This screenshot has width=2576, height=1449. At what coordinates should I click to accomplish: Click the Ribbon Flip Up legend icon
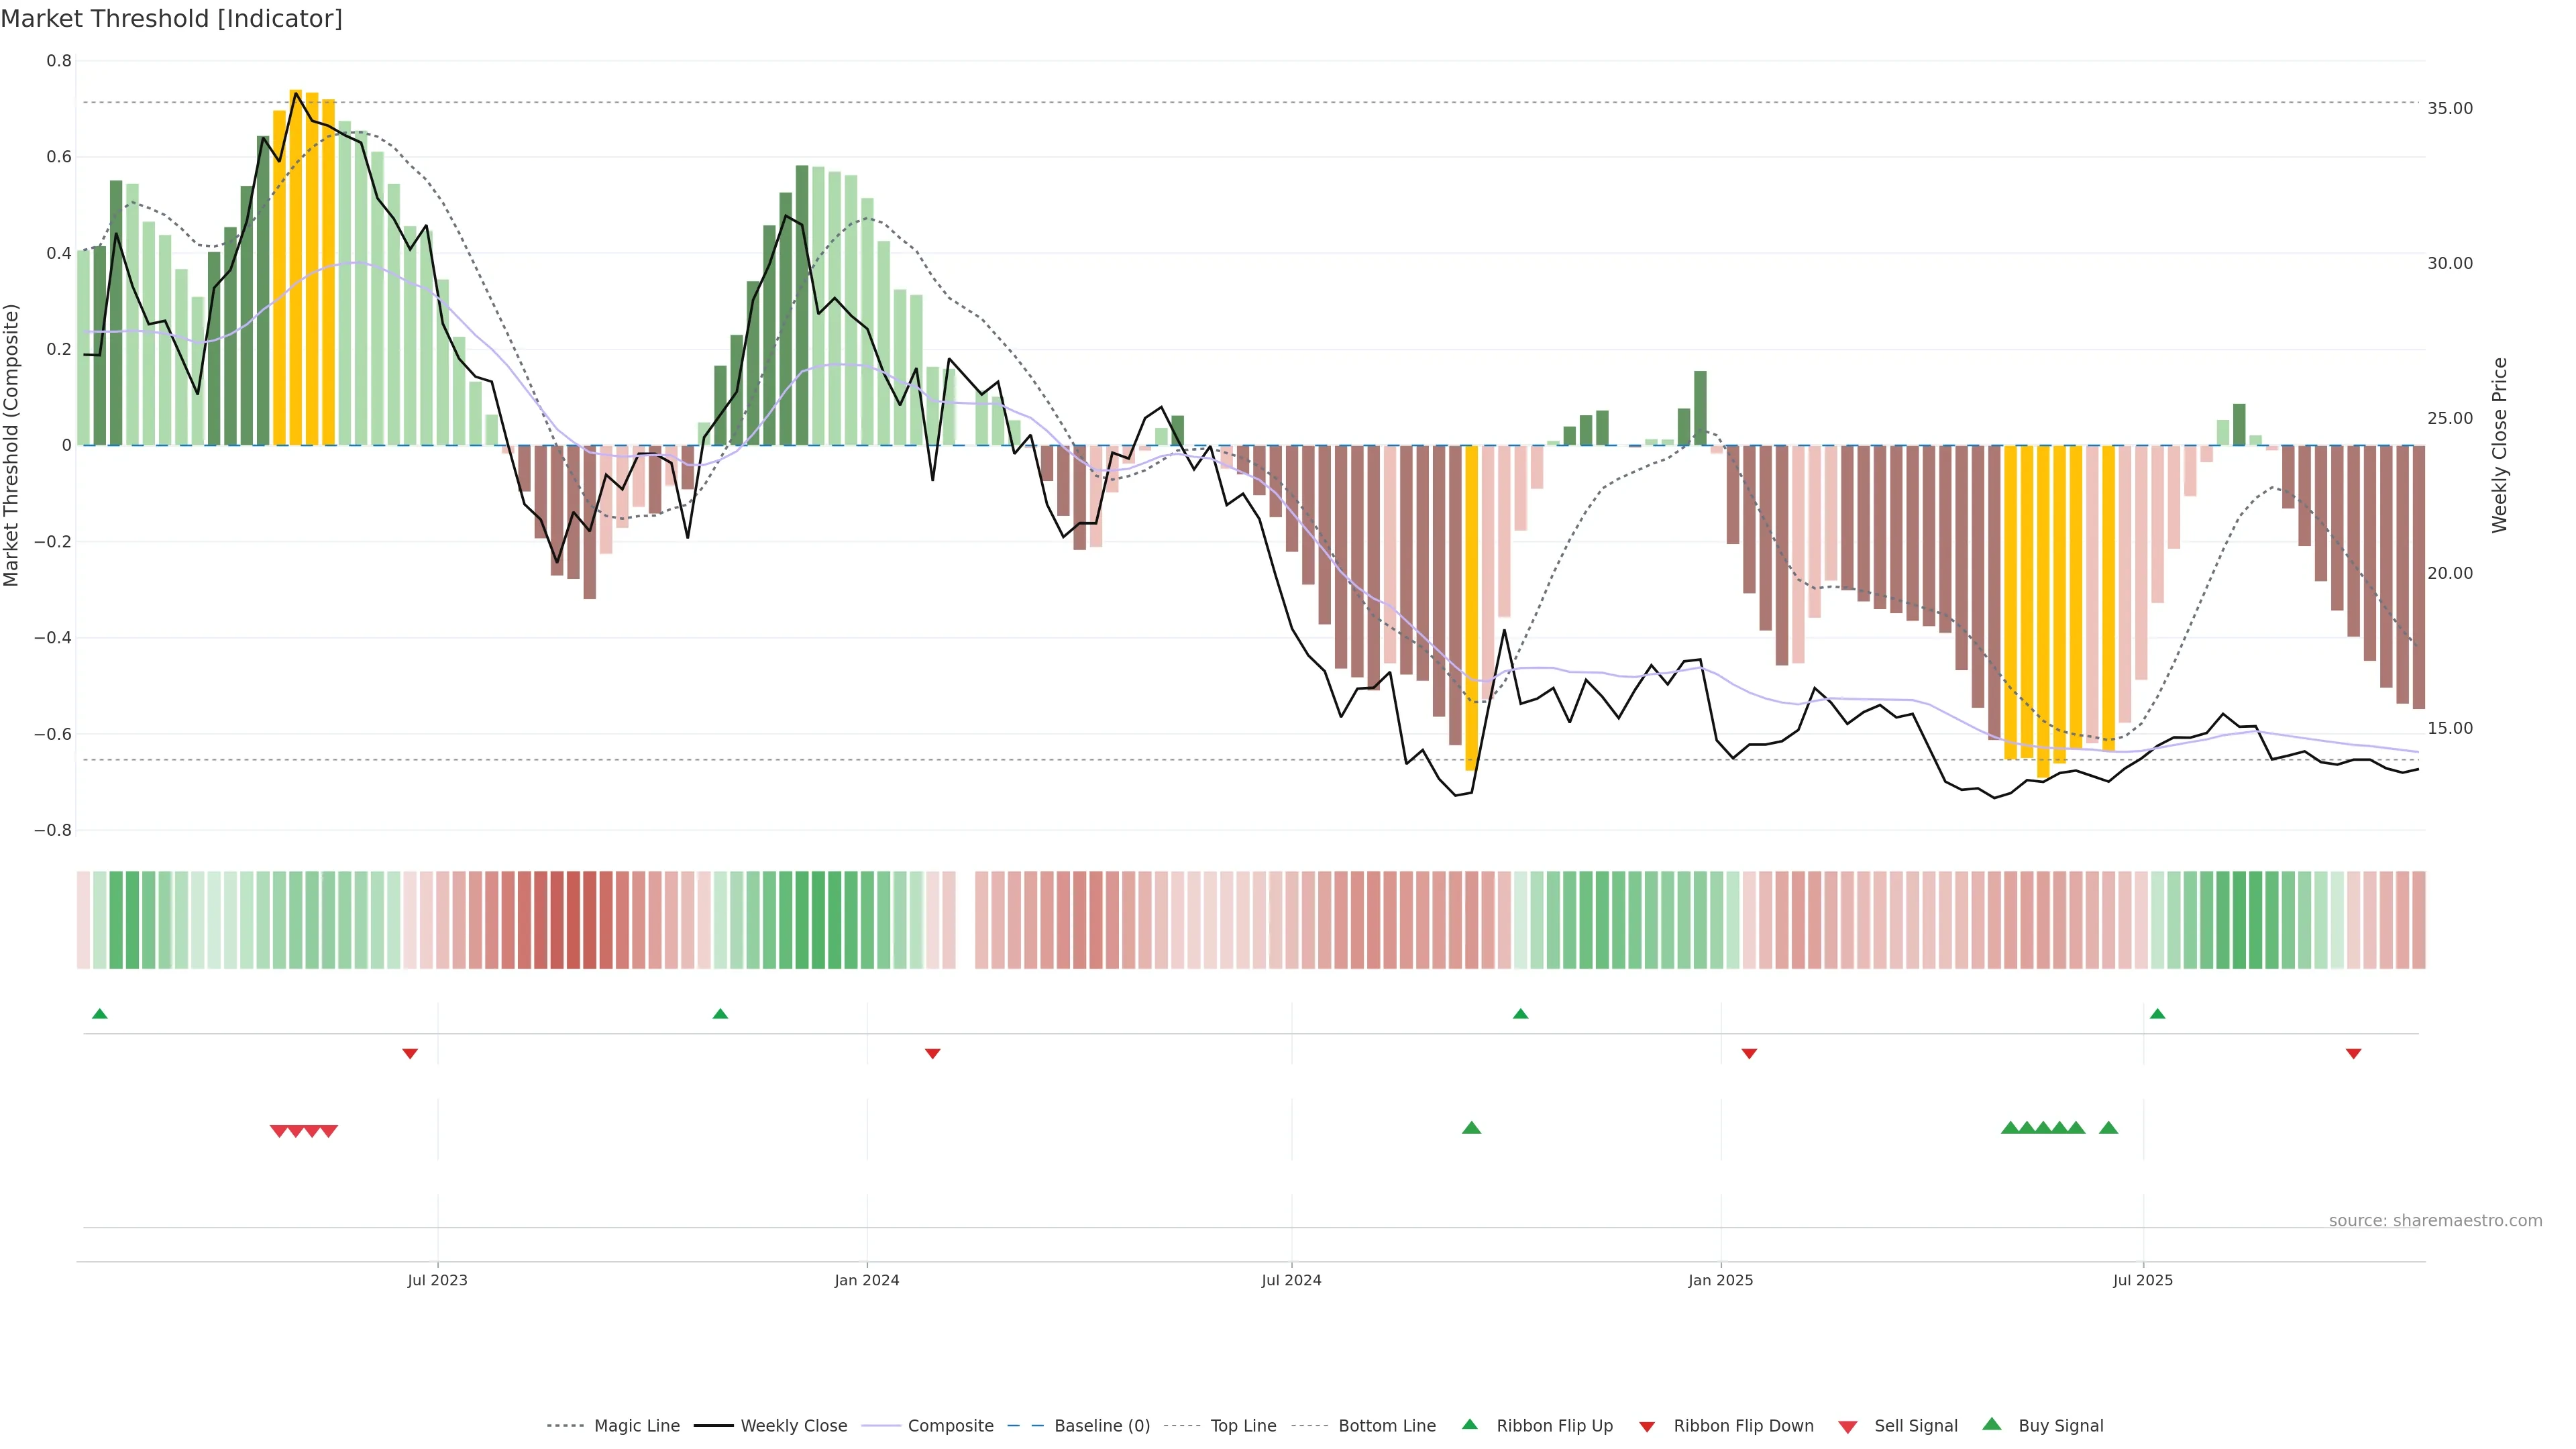tap(1469, 1424)
